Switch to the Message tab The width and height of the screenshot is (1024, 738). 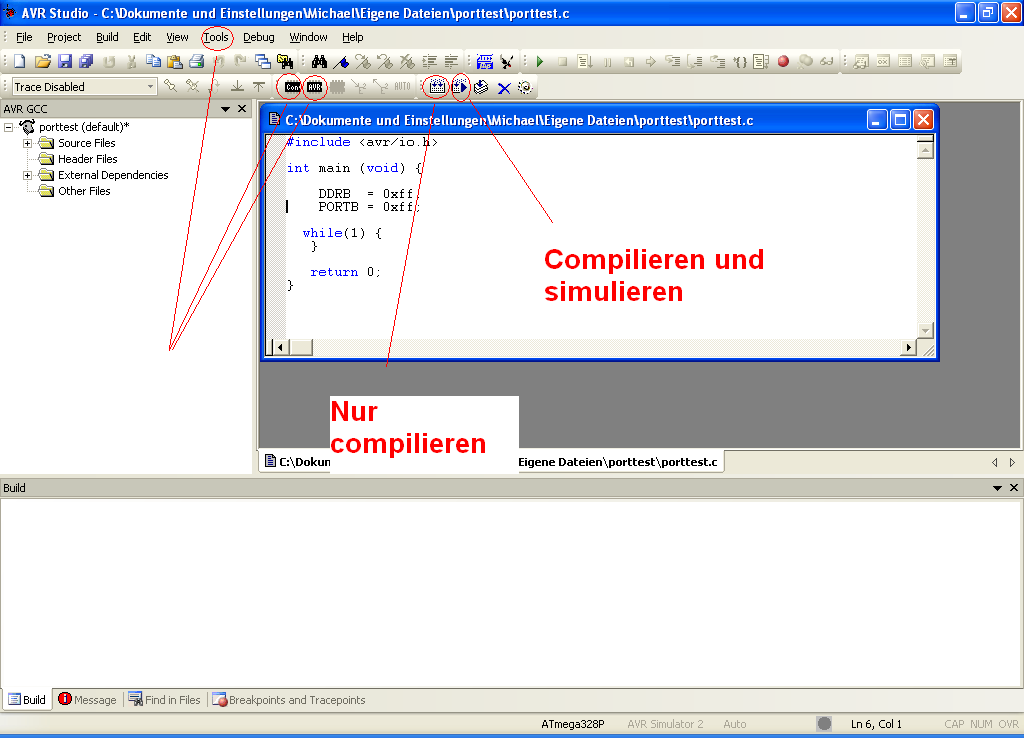coord(88,699)
